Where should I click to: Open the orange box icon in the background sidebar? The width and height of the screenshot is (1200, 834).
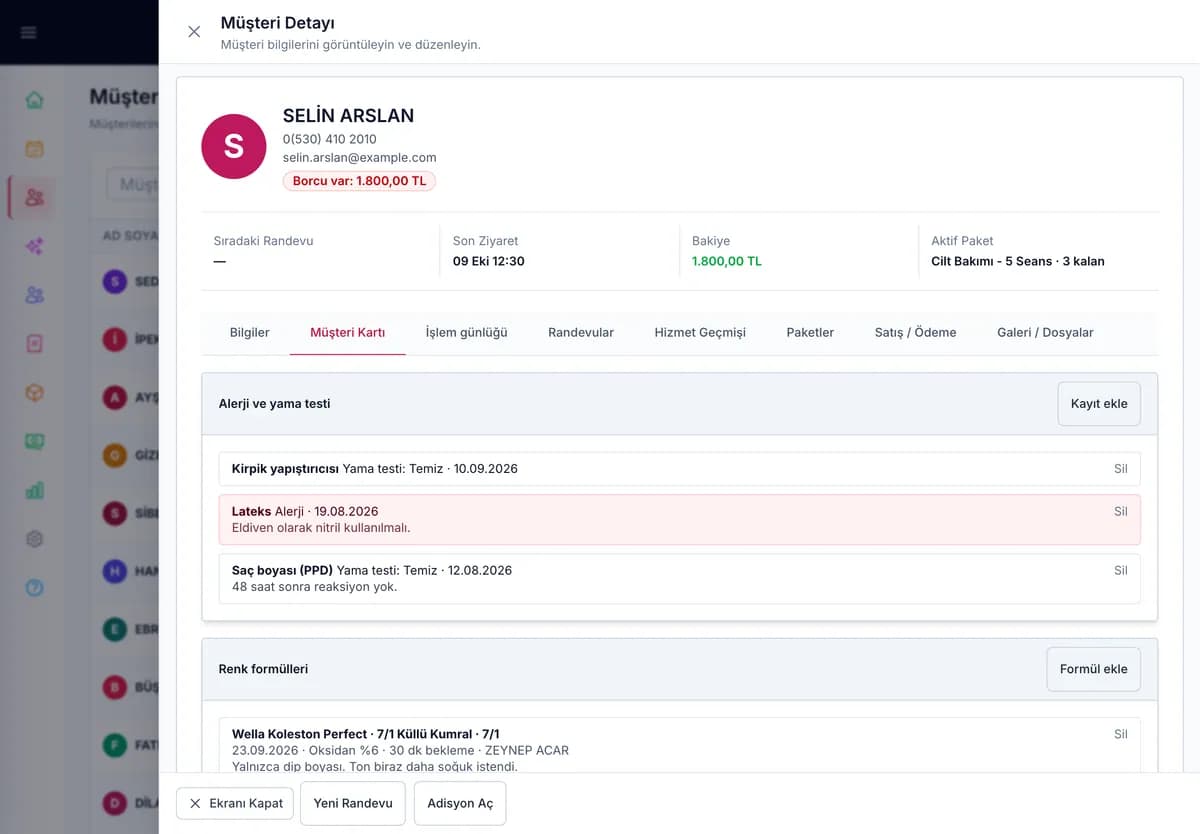point(35,393)
